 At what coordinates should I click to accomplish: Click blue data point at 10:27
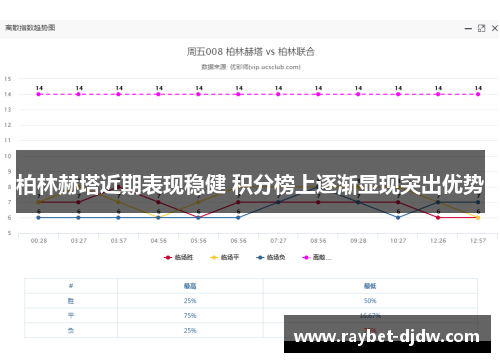tap(398, 218)
